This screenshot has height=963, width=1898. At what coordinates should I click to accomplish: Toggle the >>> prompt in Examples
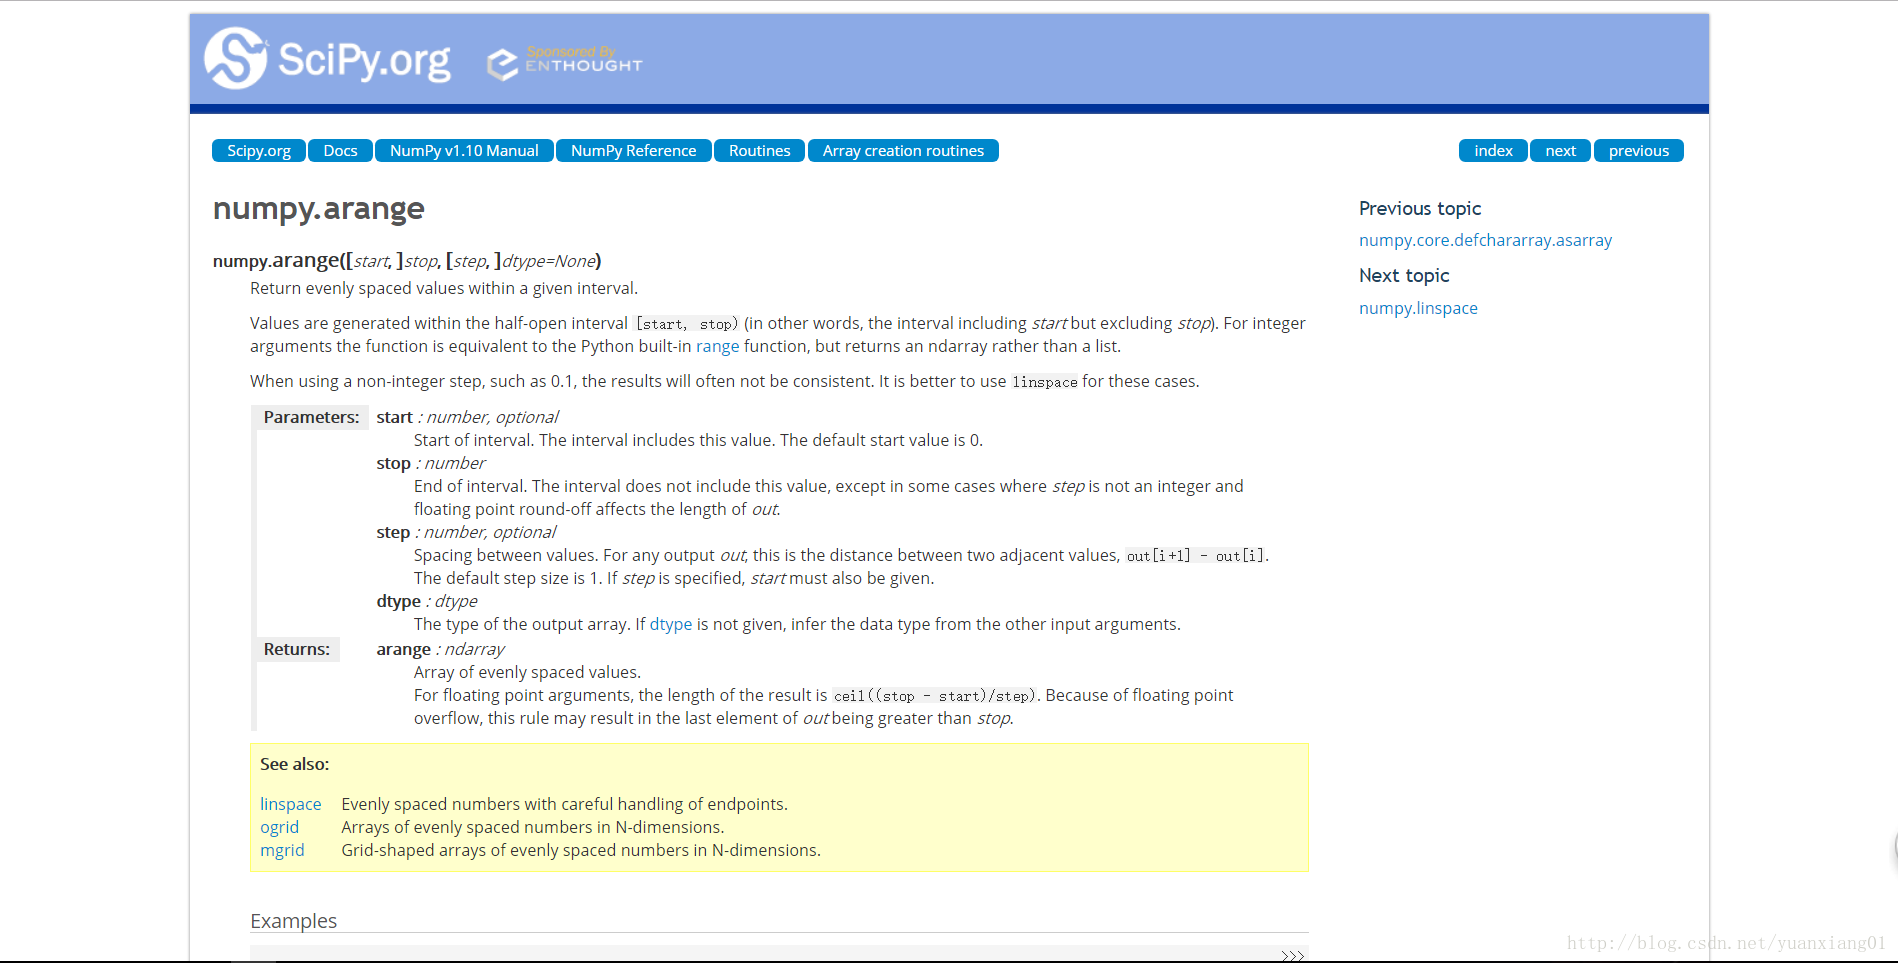1292,956
